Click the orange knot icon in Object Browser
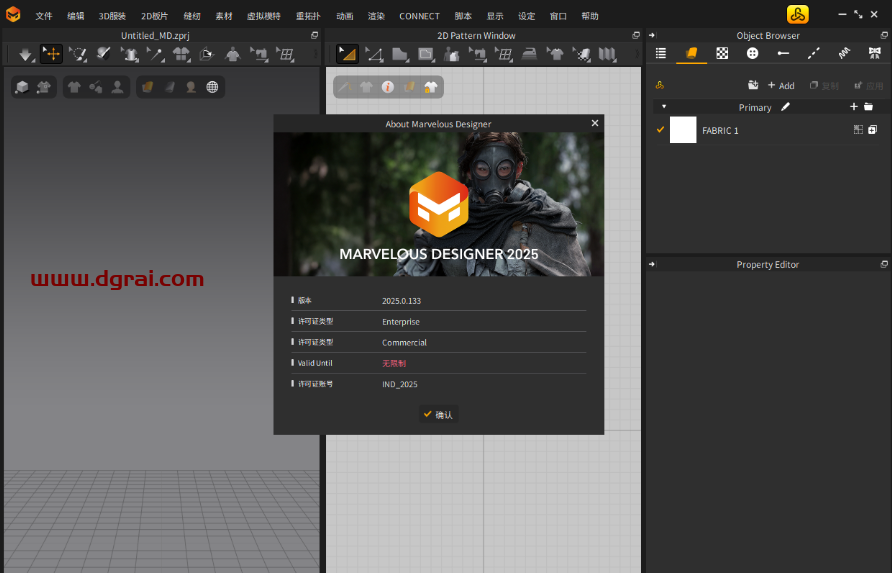This screenshot has height=573, width=892. (x=660, y=85)
